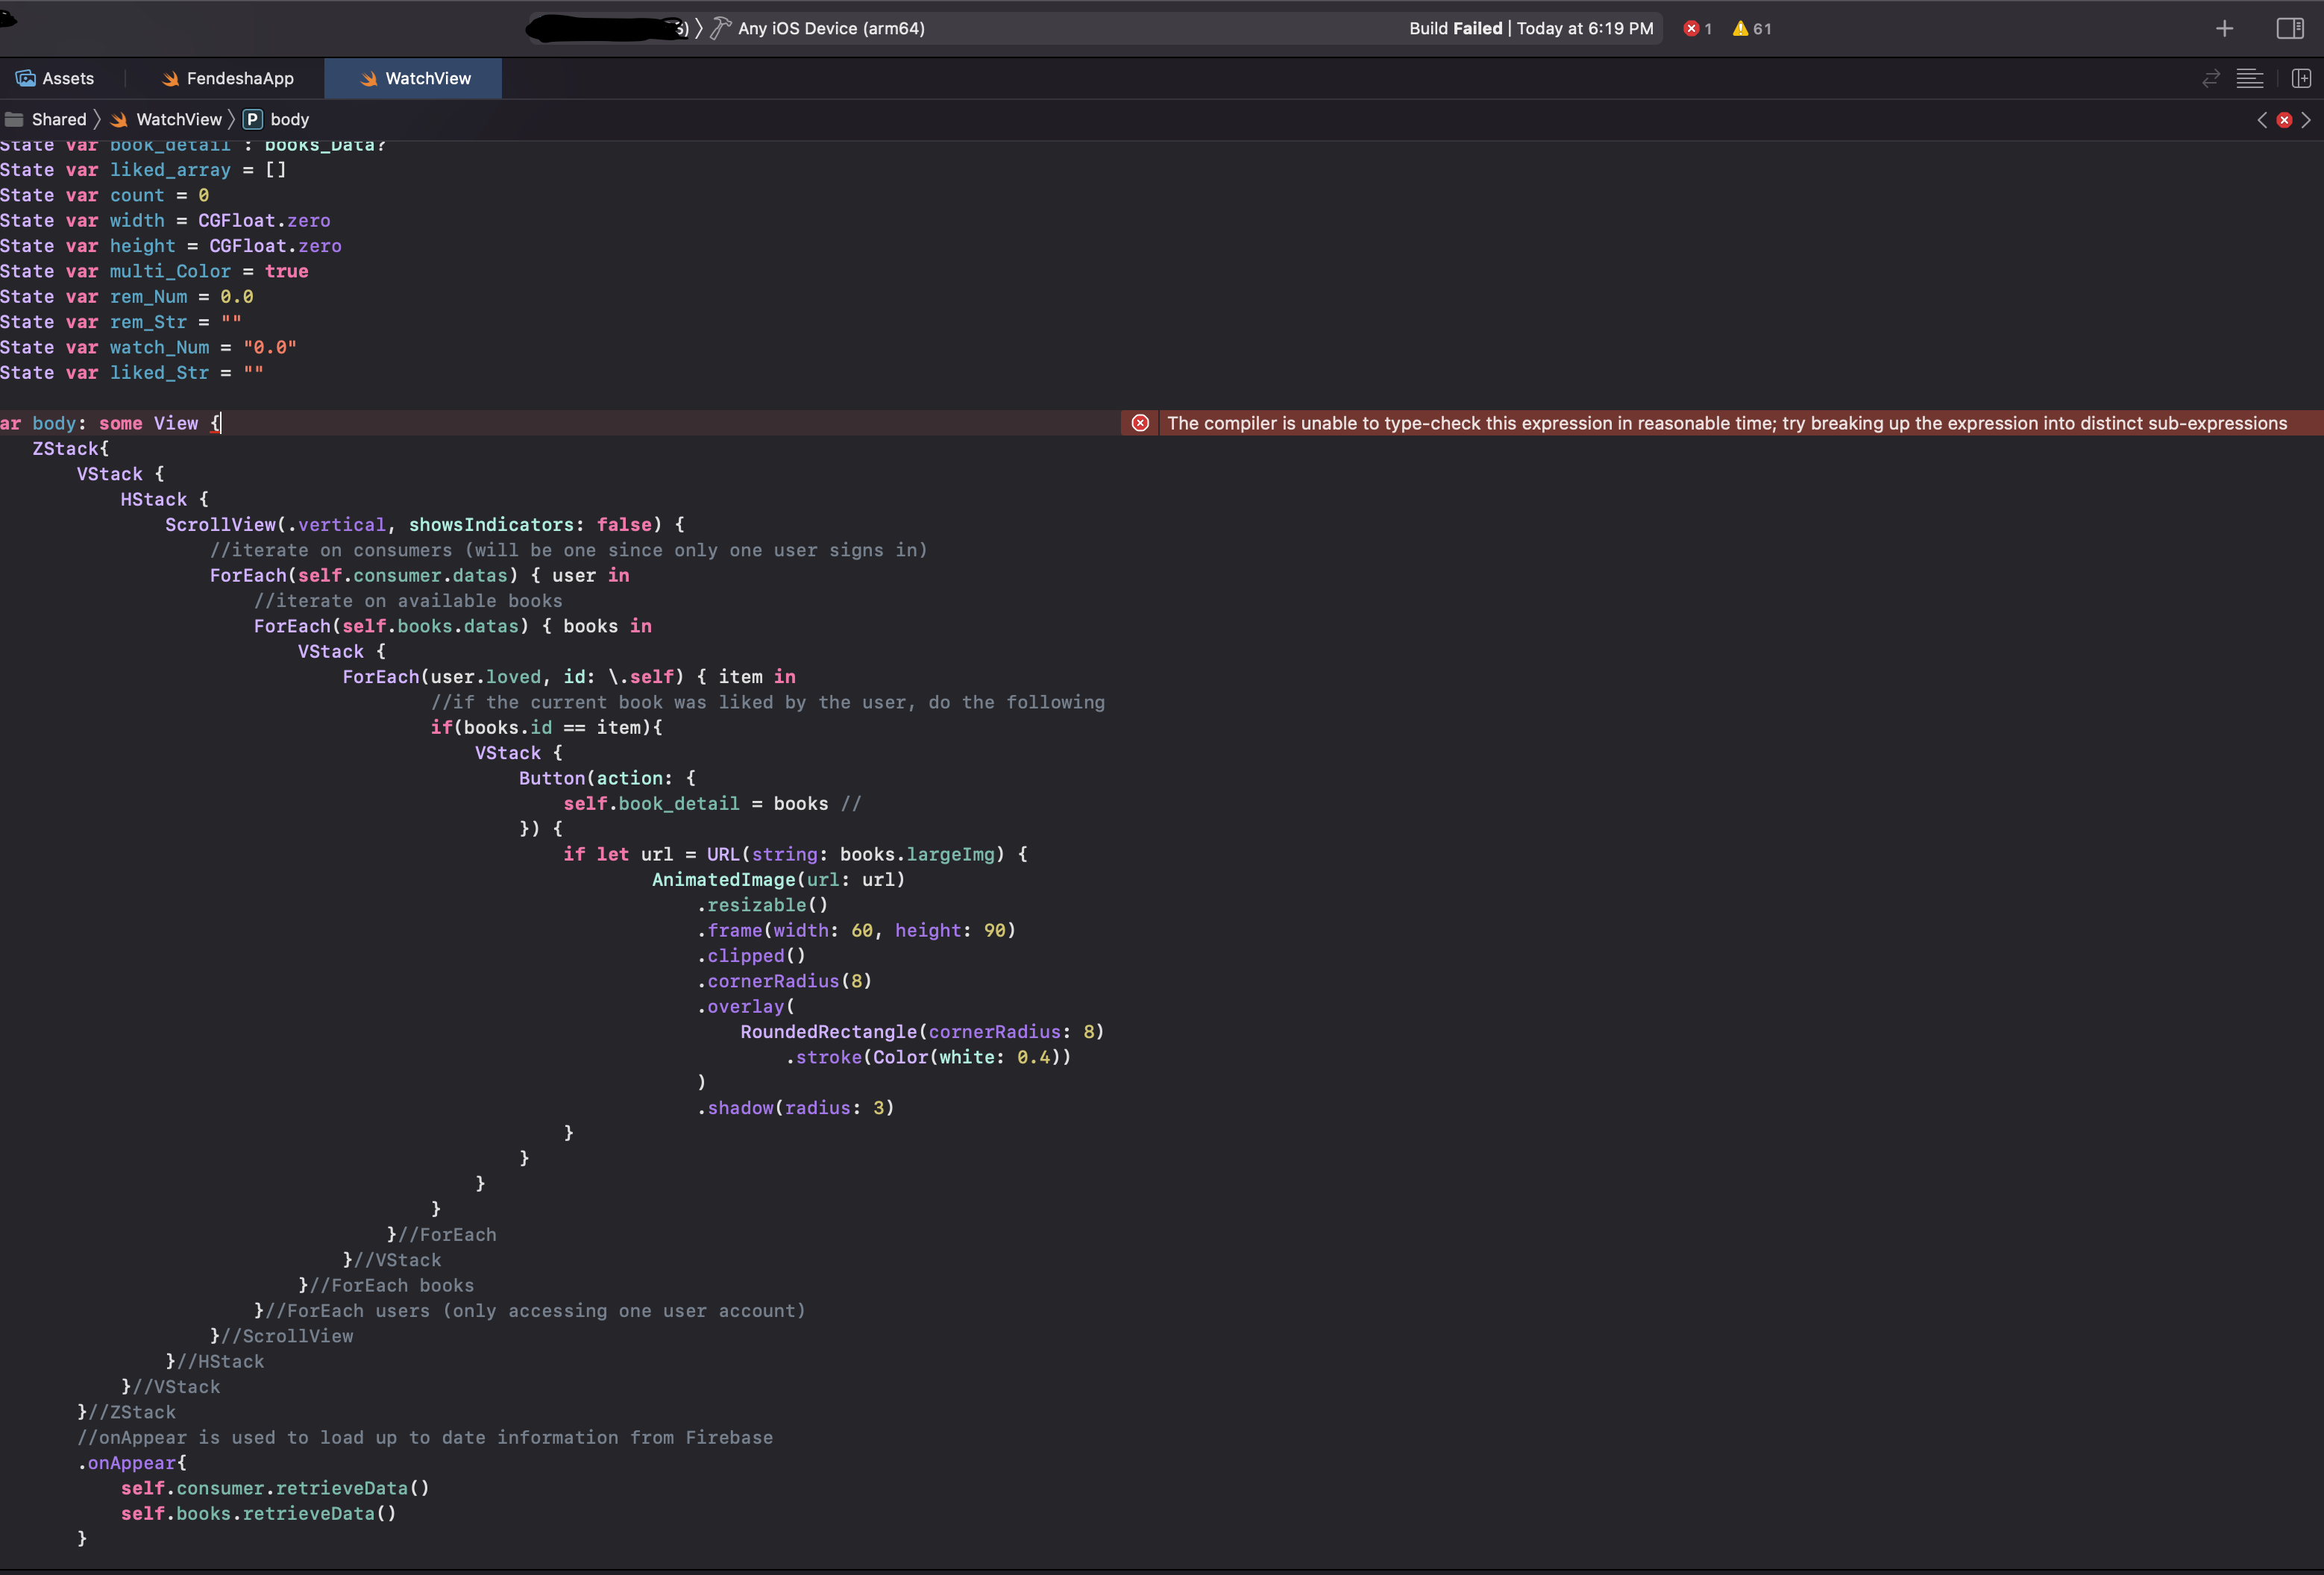Open the body property jump bar segment

[277, 120]
